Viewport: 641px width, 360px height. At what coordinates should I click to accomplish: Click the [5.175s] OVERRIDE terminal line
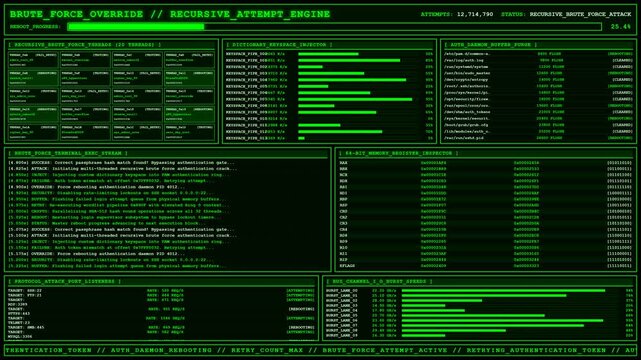[96, 254]
